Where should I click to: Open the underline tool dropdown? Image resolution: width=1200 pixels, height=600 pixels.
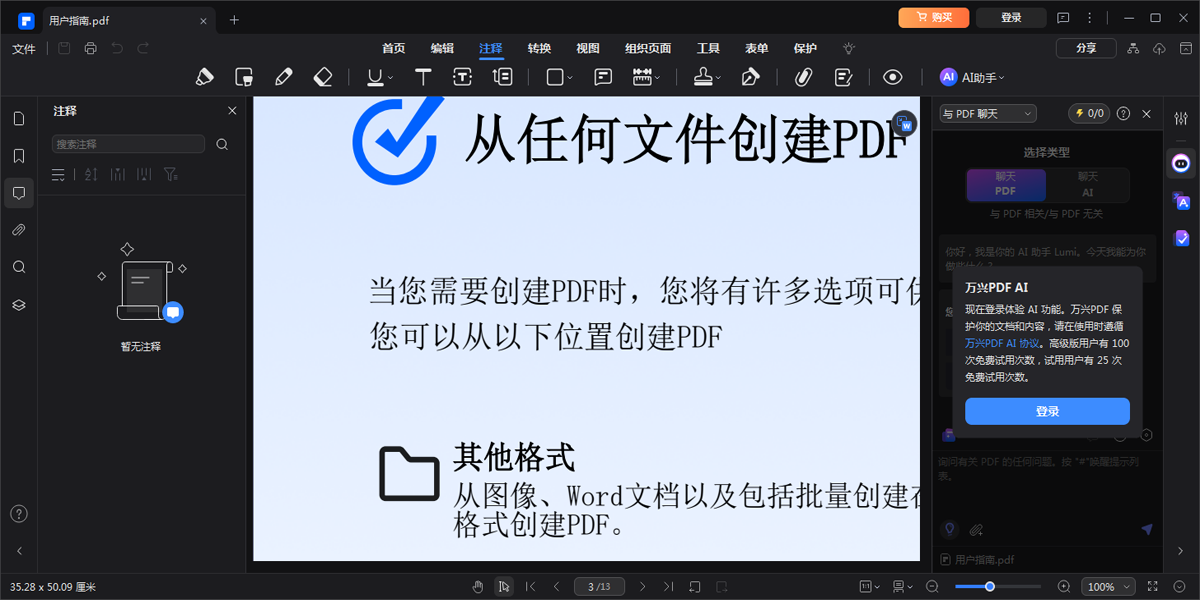[390, 77]
